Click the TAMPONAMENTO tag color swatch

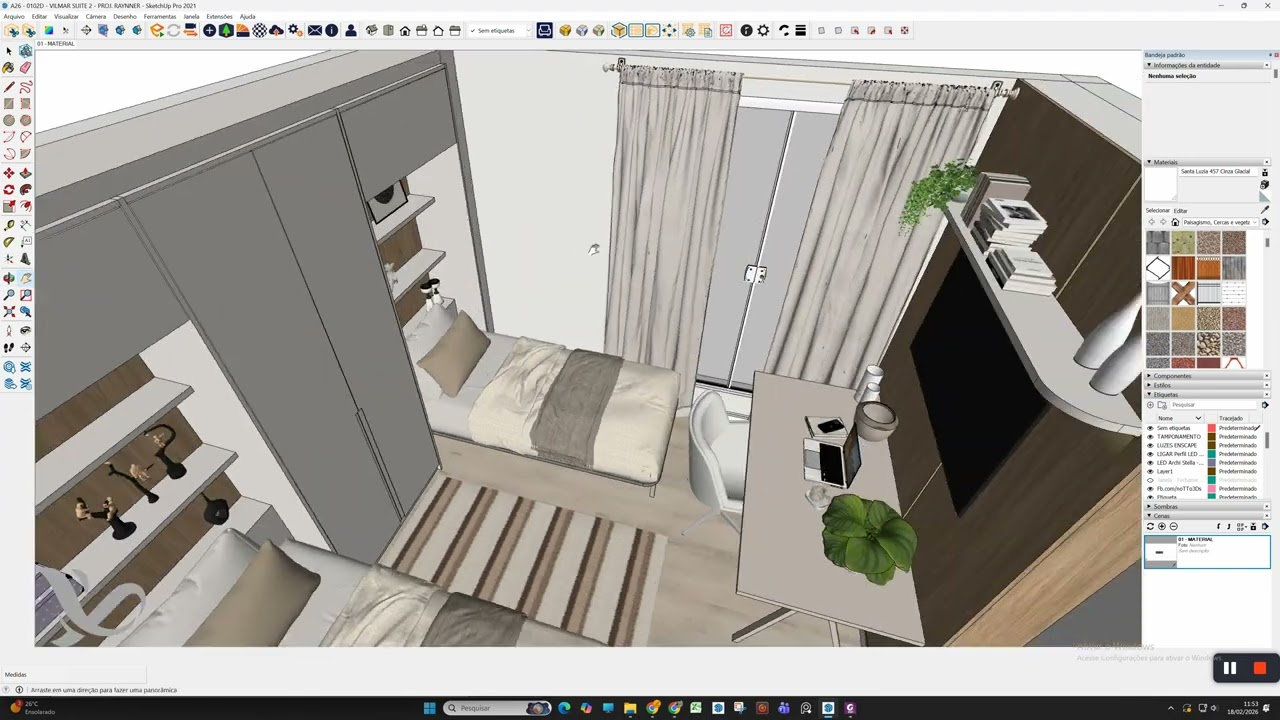(x=1211, y=437)
